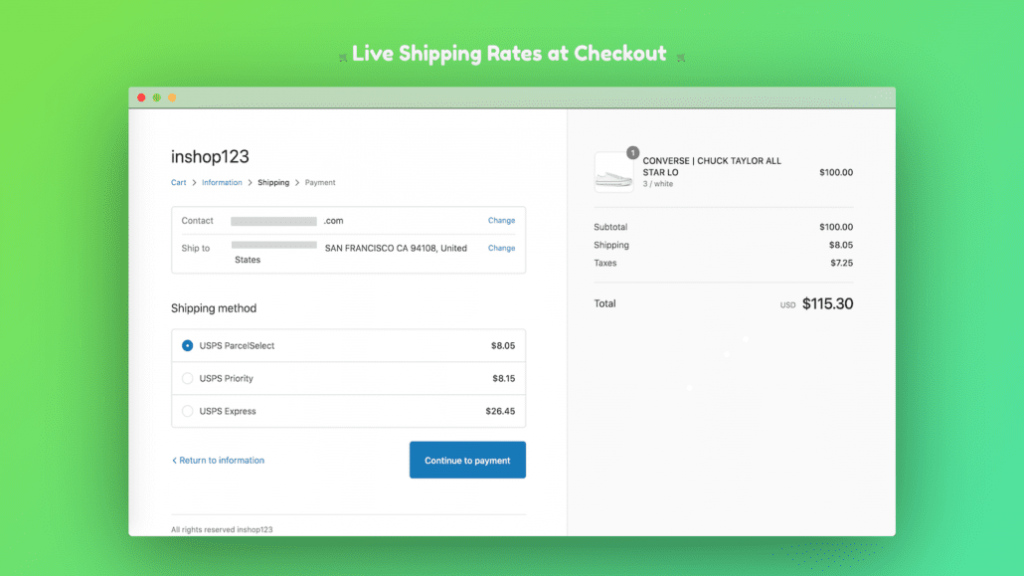
Task: Click the Converse shoe product thumbnail
Action: (613, 173)
